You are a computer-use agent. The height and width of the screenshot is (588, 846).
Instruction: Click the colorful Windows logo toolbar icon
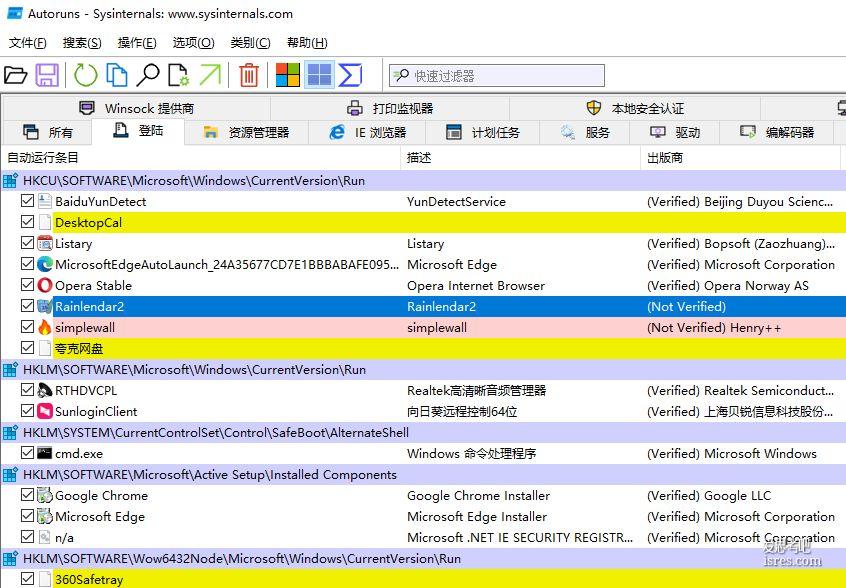click(x=288, y=75)
